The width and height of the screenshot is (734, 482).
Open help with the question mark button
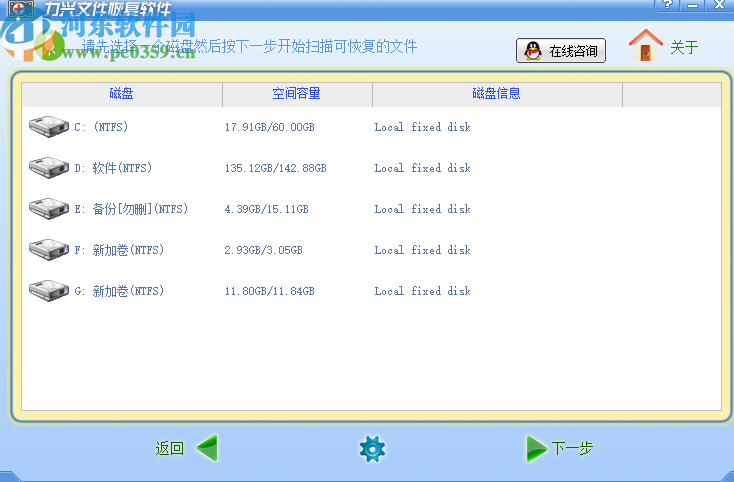point(668,5)
